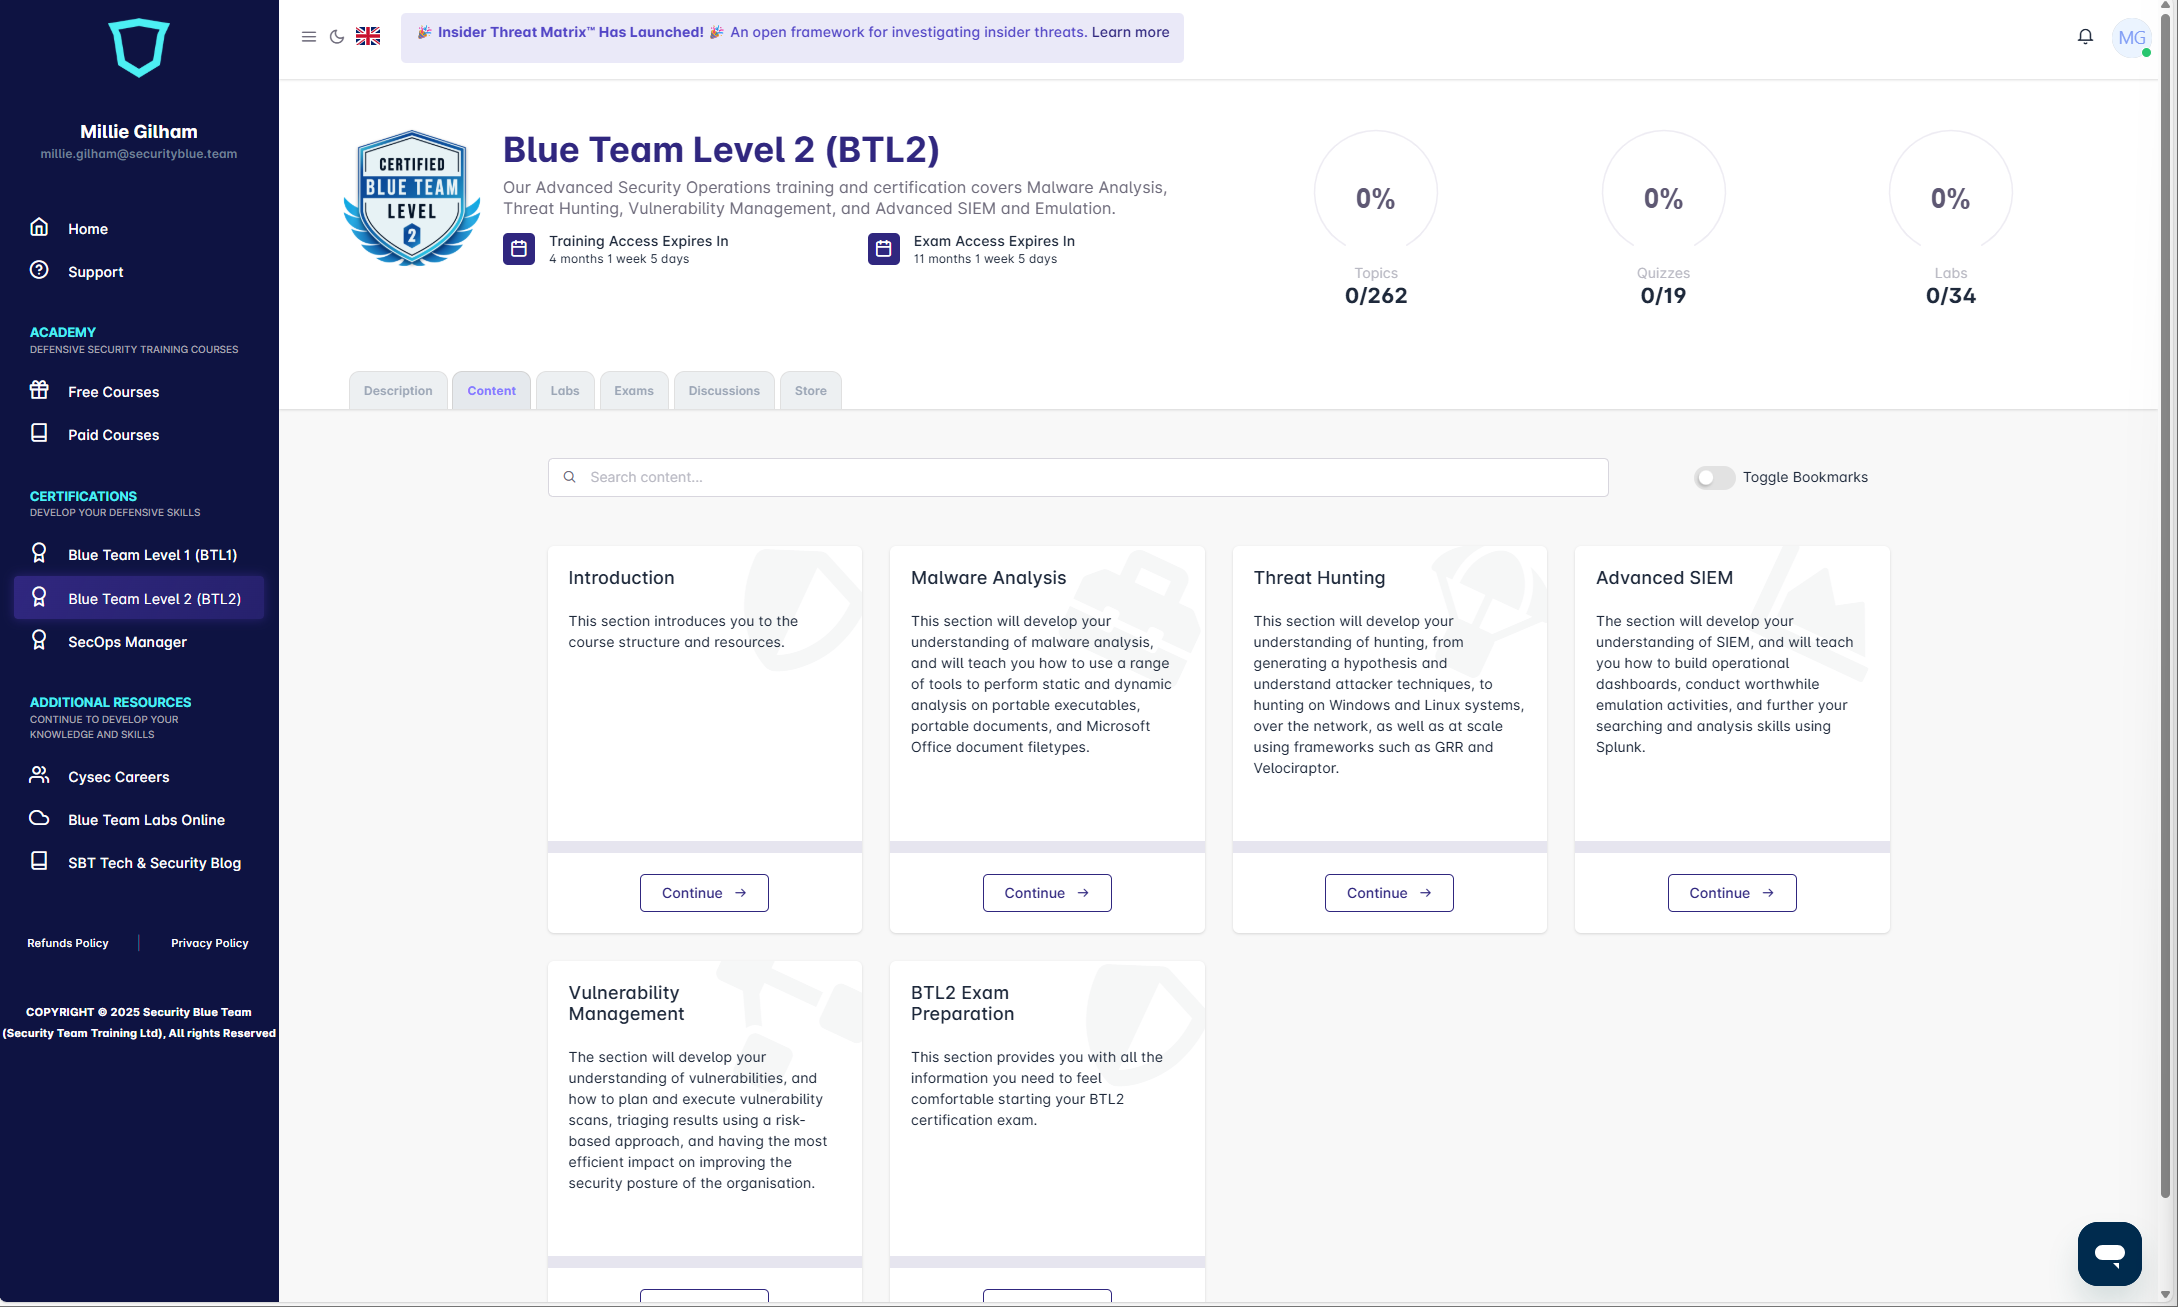Continue the Malware Analysis section
2178x1307 pixels.
tap(1047, 893)
